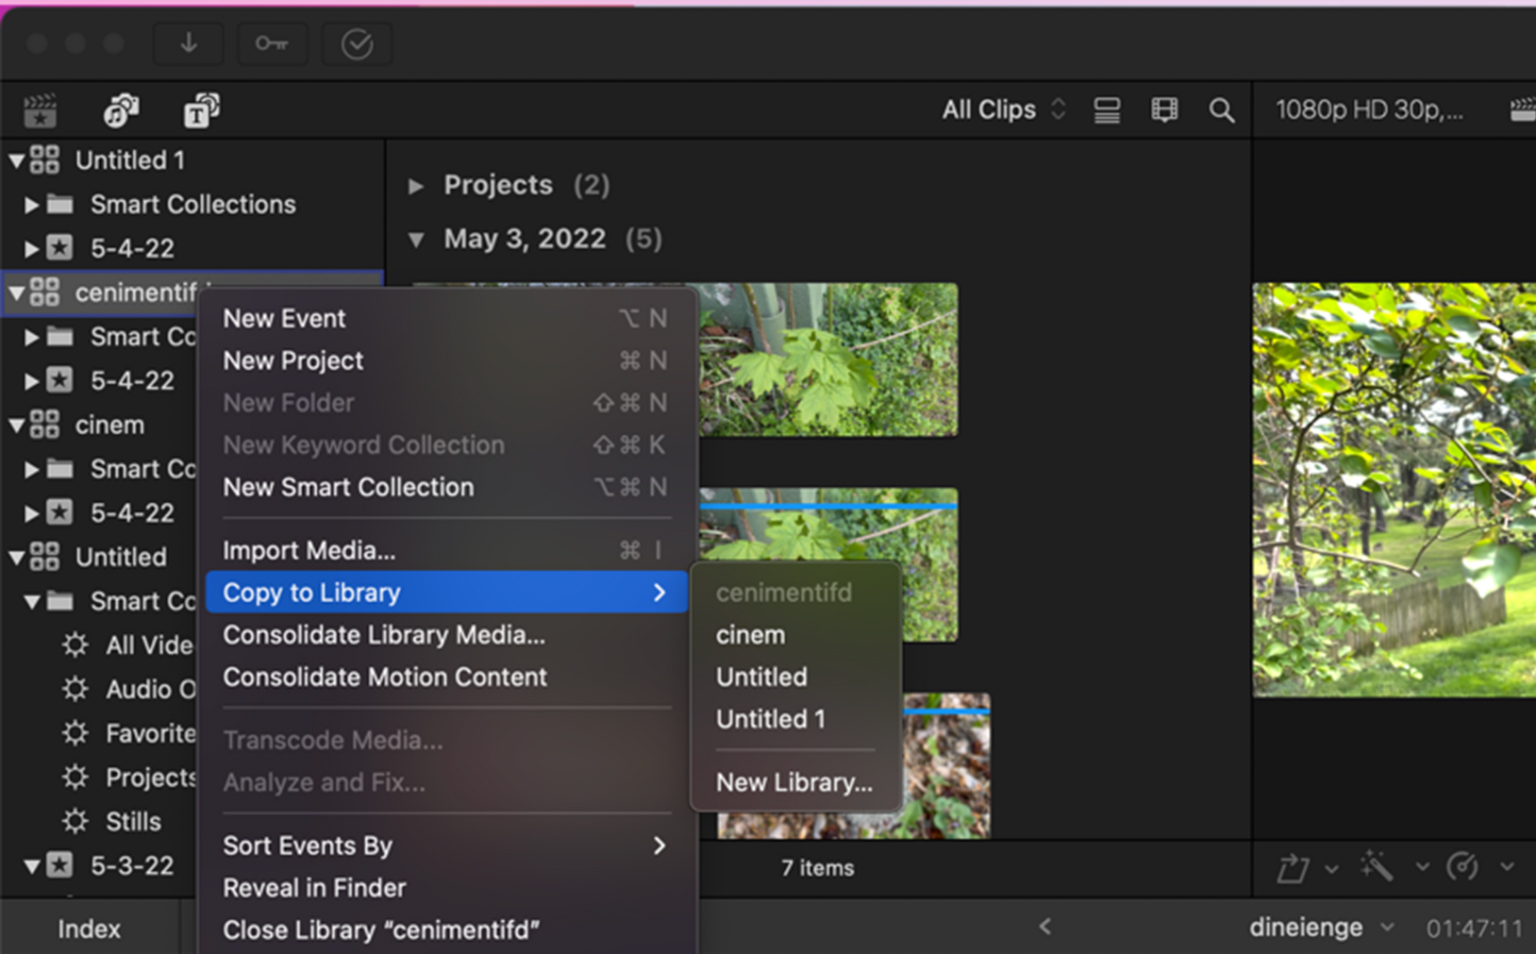Image resolution: width=1536 pixels, height=954 pixels.
Task: Open the Keyword Editor key icon
Action: tap(272, 44)
